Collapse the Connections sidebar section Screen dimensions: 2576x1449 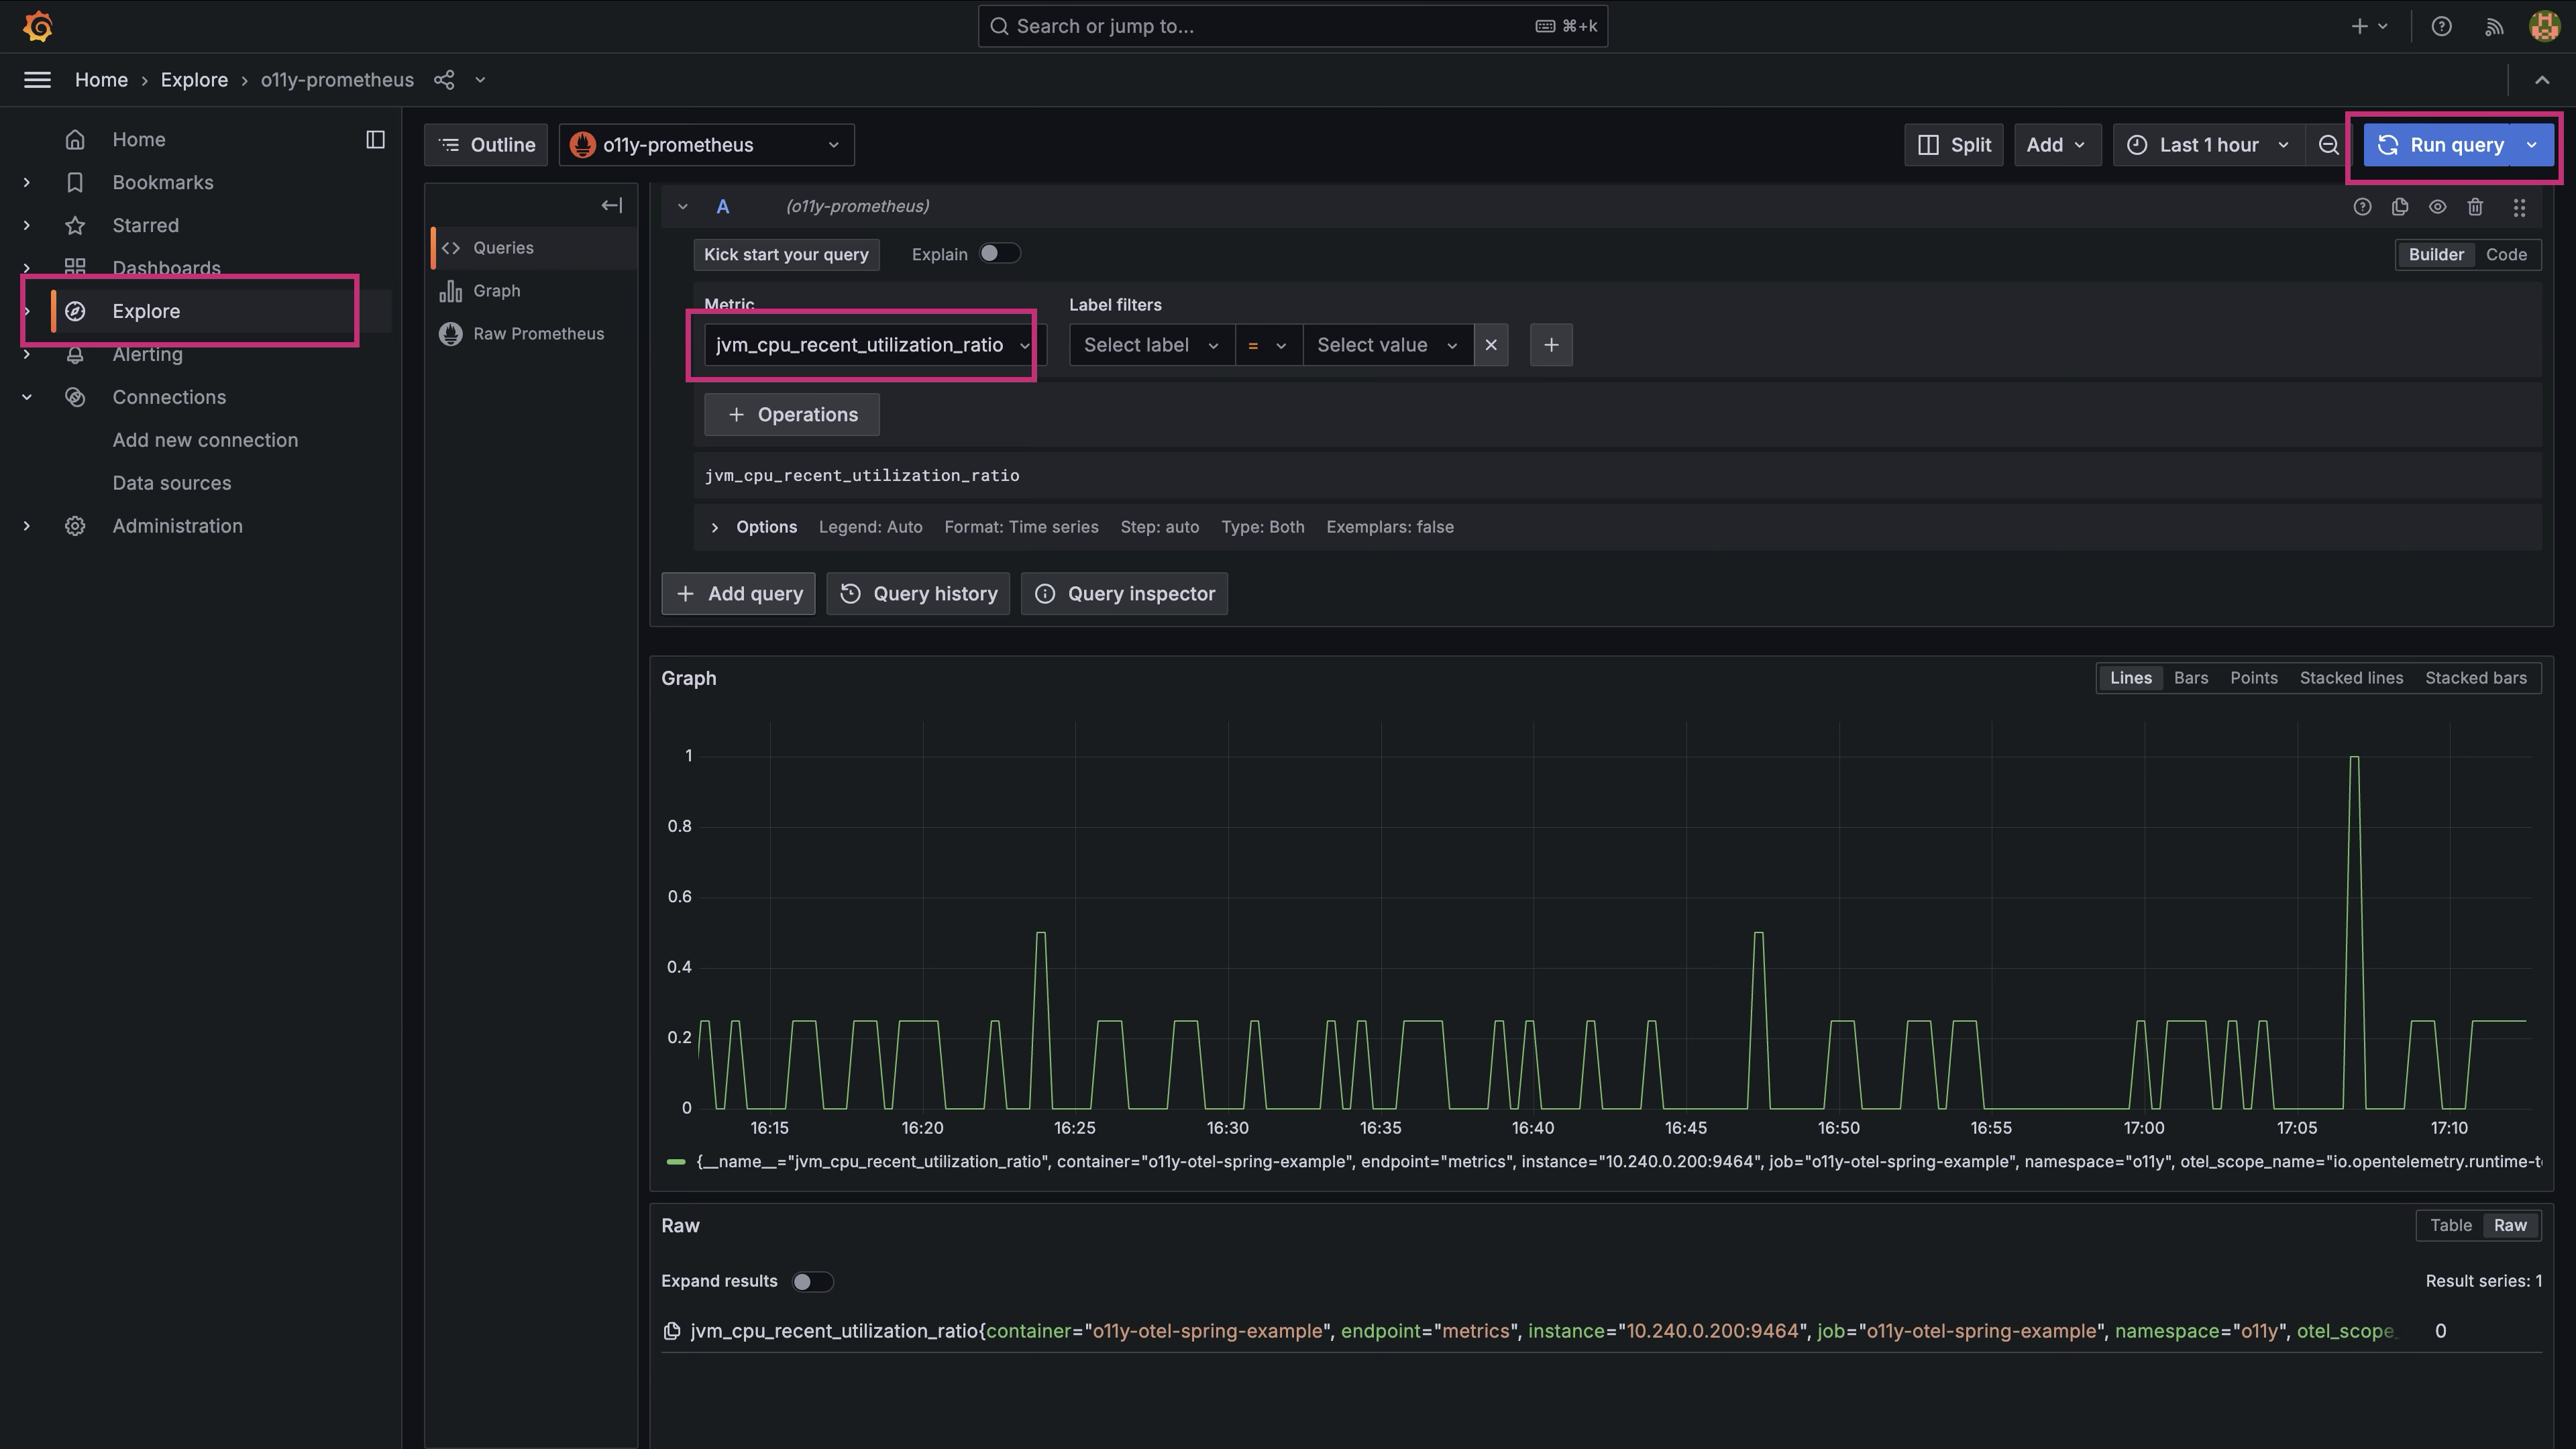[x=27, y=397]
